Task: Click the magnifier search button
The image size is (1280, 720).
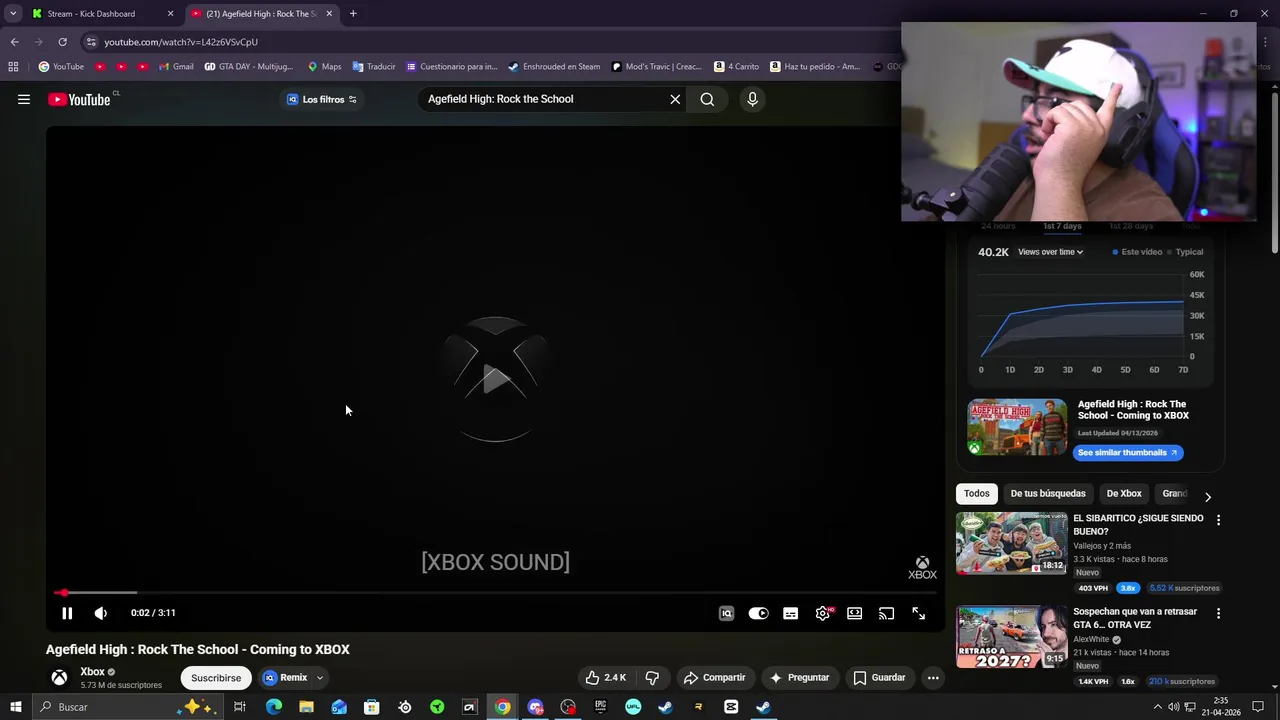Action: click(x=707, y=99)
